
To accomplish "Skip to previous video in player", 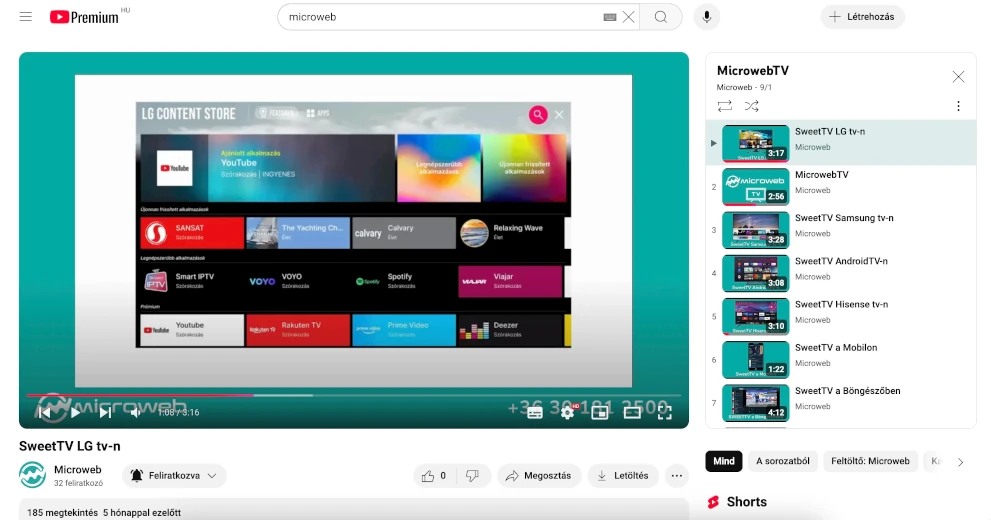I will (44, 413).
